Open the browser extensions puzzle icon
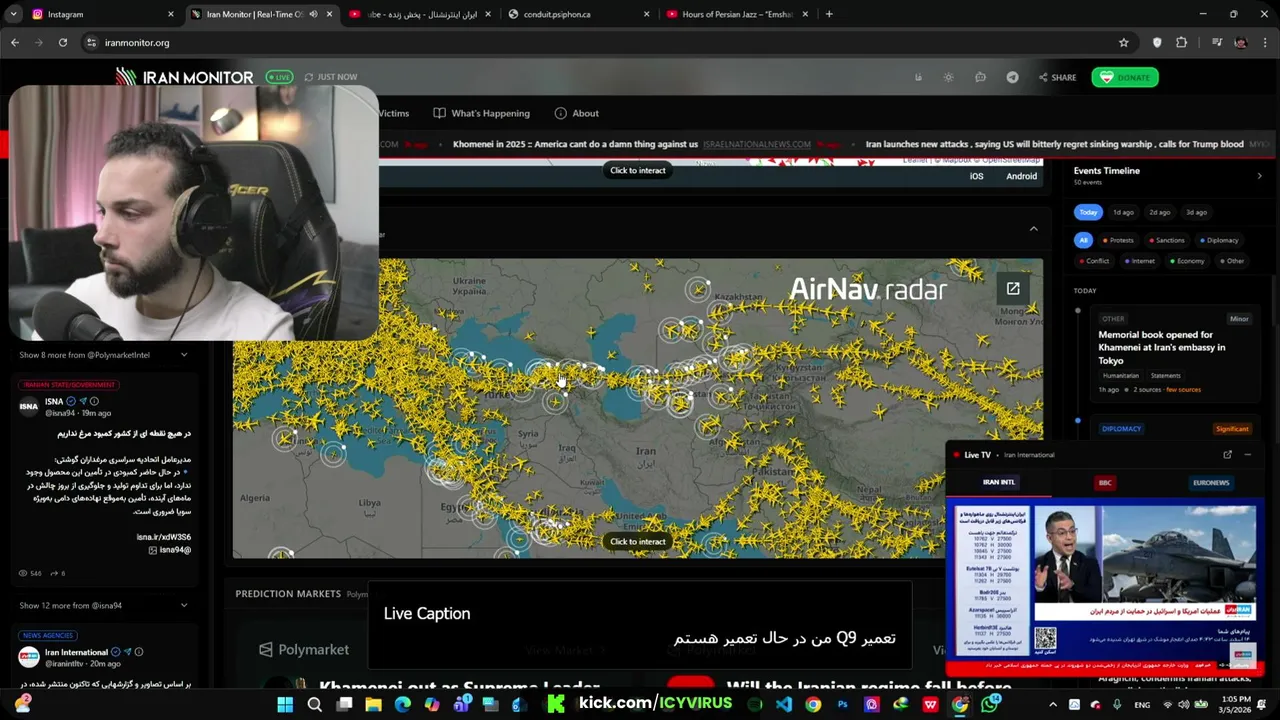 [x=1182, y=42]
